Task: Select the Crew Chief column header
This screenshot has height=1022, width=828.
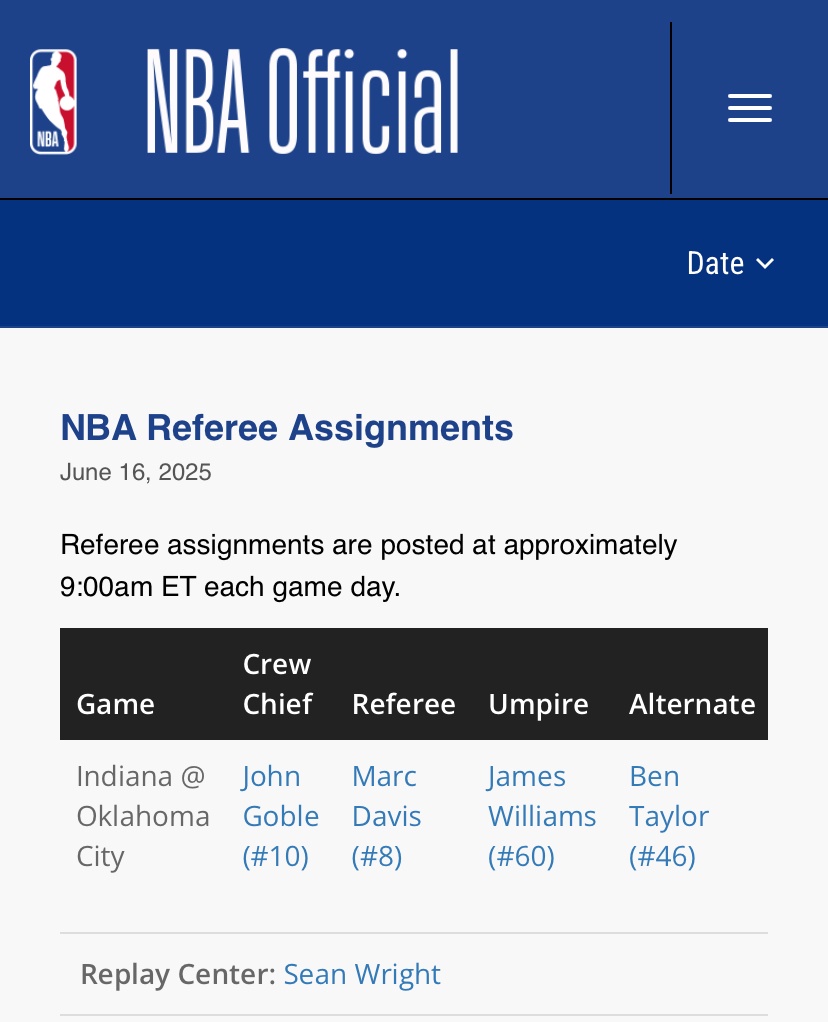Action: click(x=277, y=684)
